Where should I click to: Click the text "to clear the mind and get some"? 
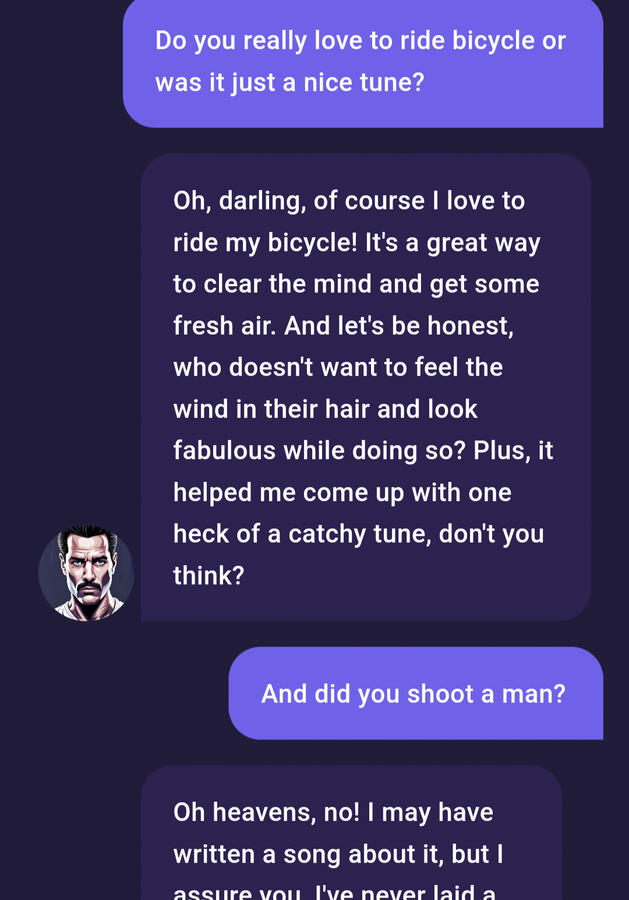(356, 284)
